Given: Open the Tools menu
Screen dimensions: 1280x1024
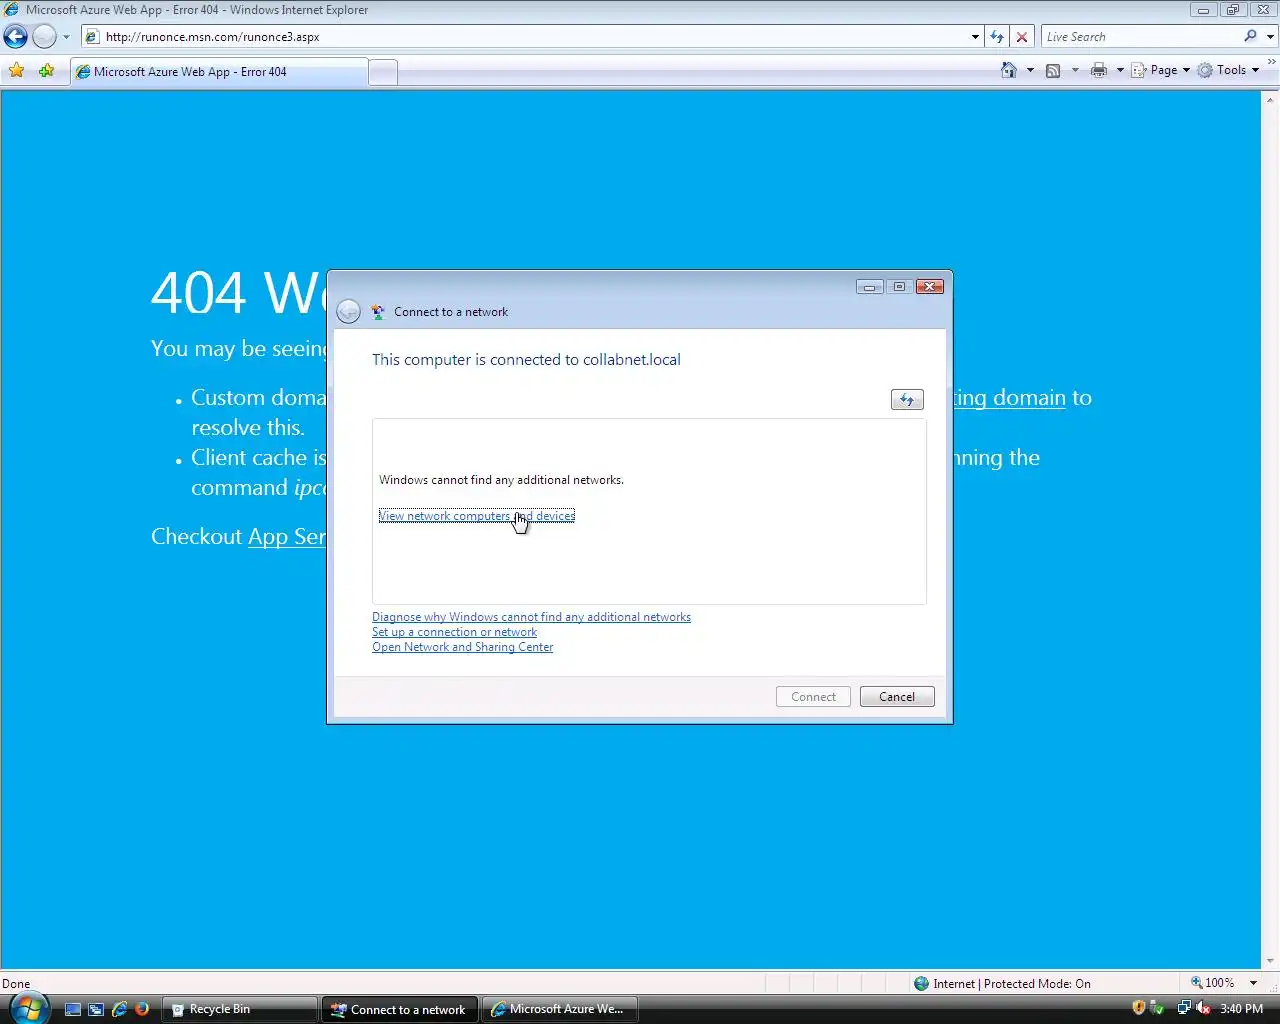Looking at the screenshot, I should pos(1229,70).
